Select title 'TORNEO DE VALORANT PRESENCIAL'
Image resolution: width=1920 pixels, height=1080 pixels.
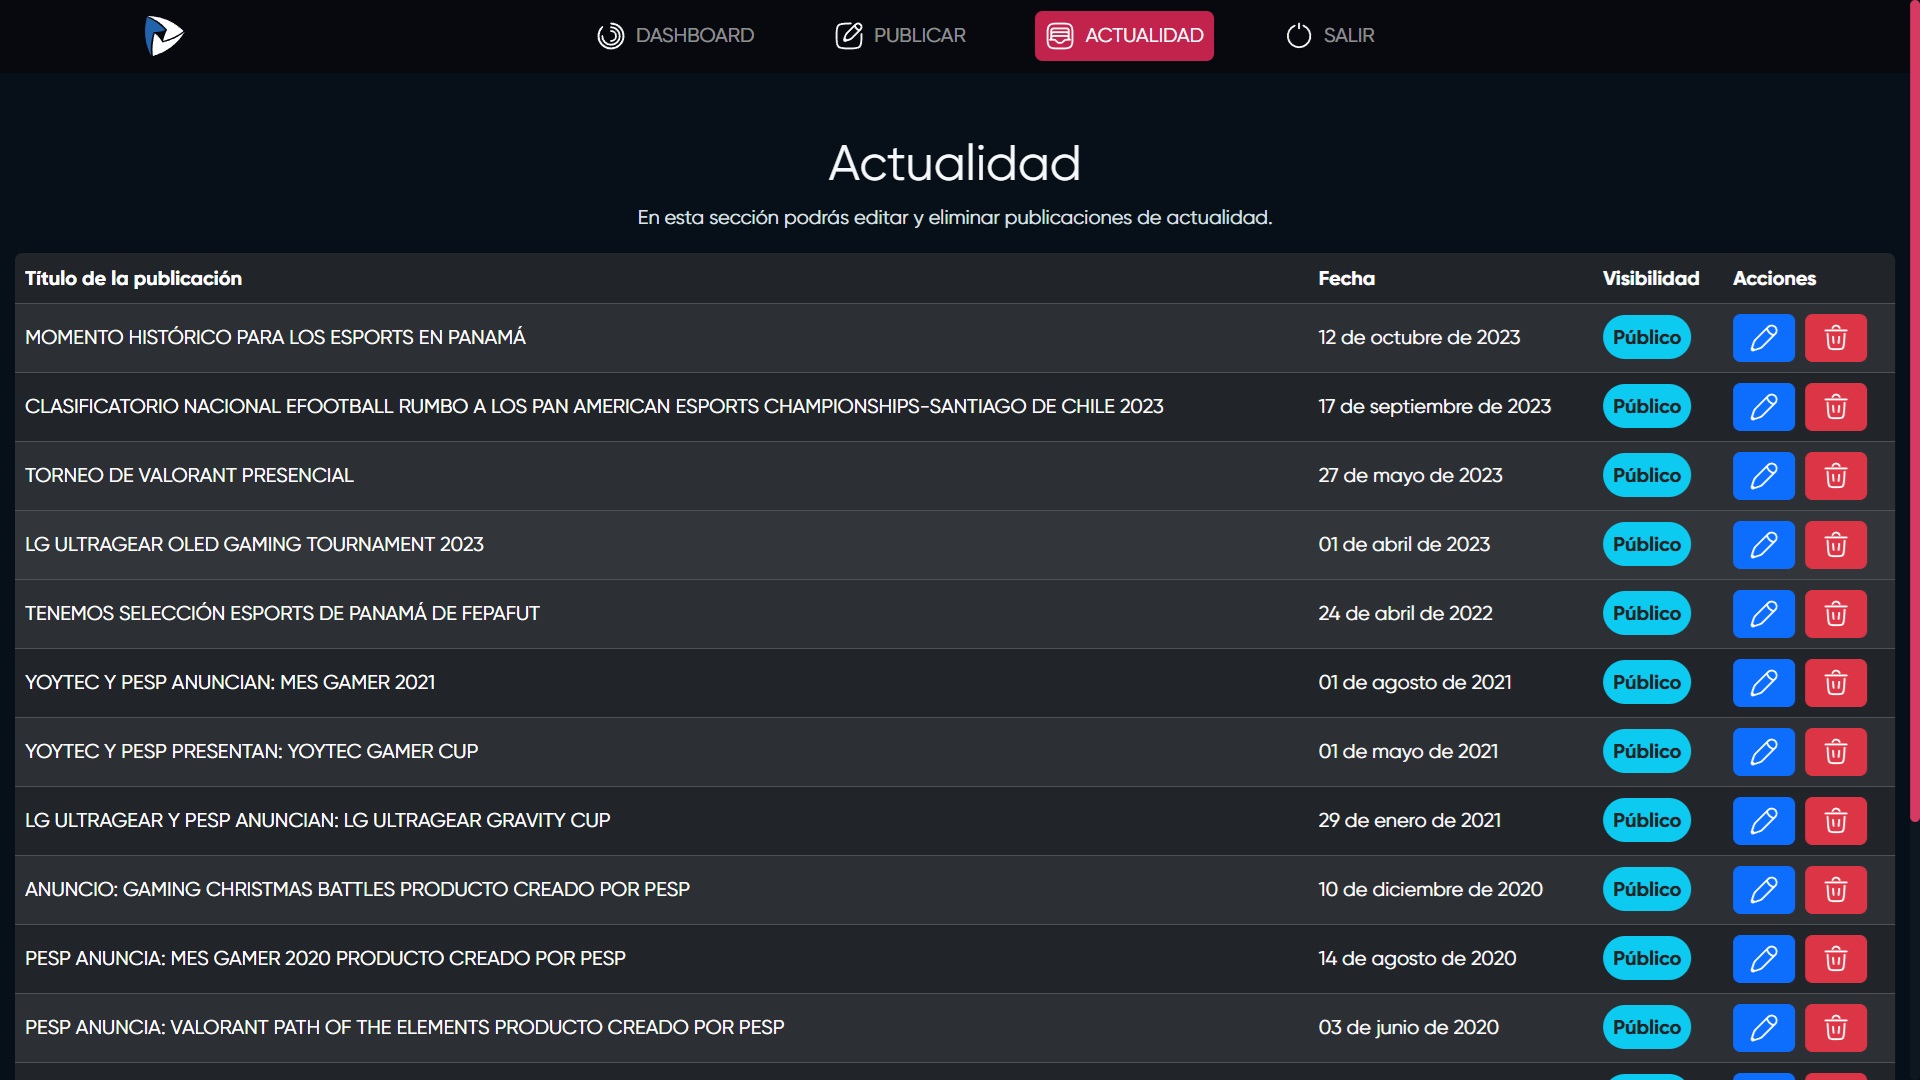point(189,476)
